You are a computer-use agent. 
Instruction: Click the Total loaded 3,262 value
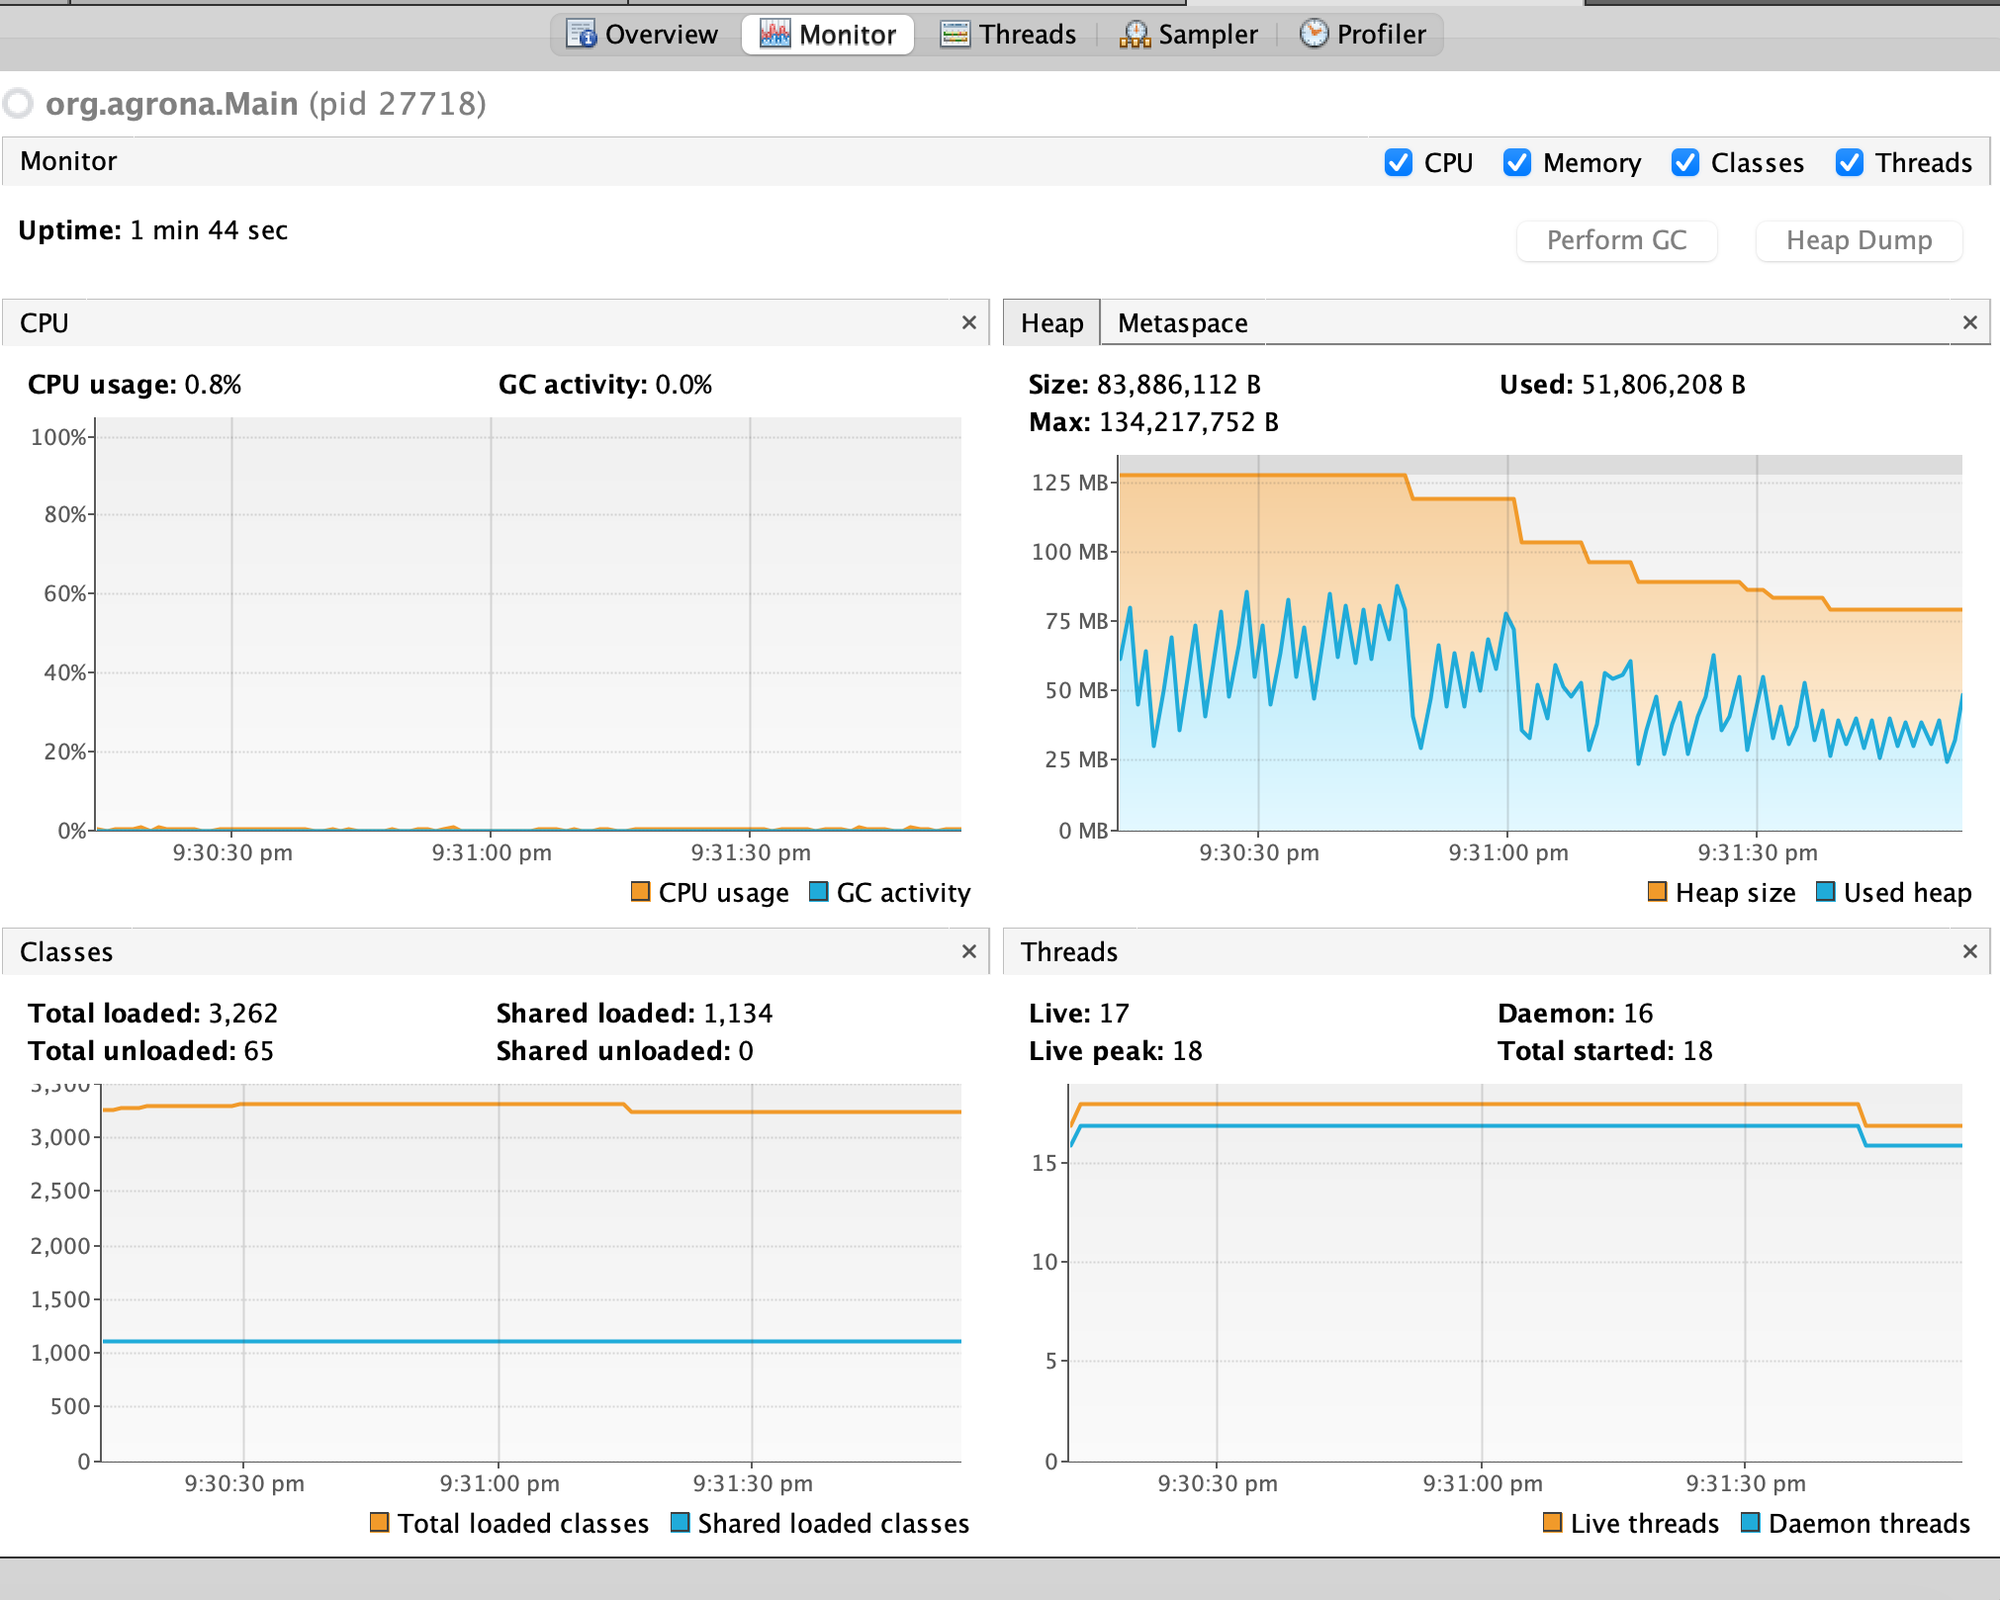coord(243,1013)
